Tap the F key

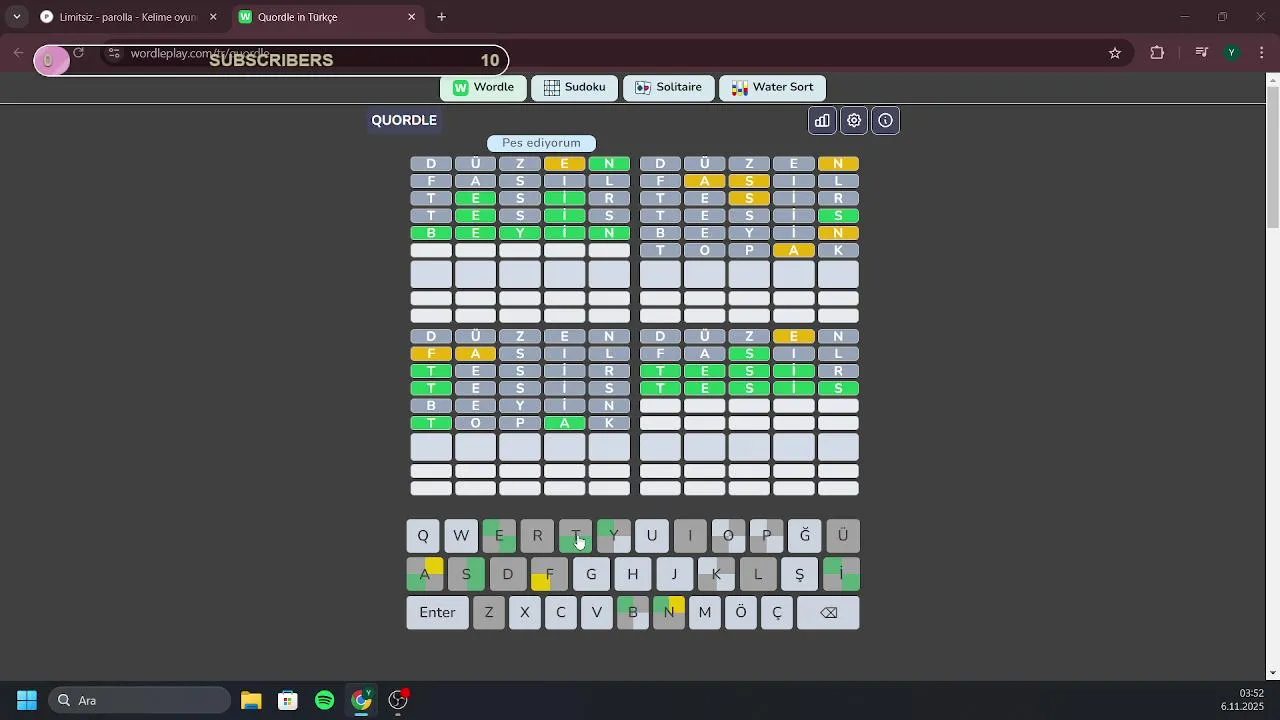(x=550, y=574)
